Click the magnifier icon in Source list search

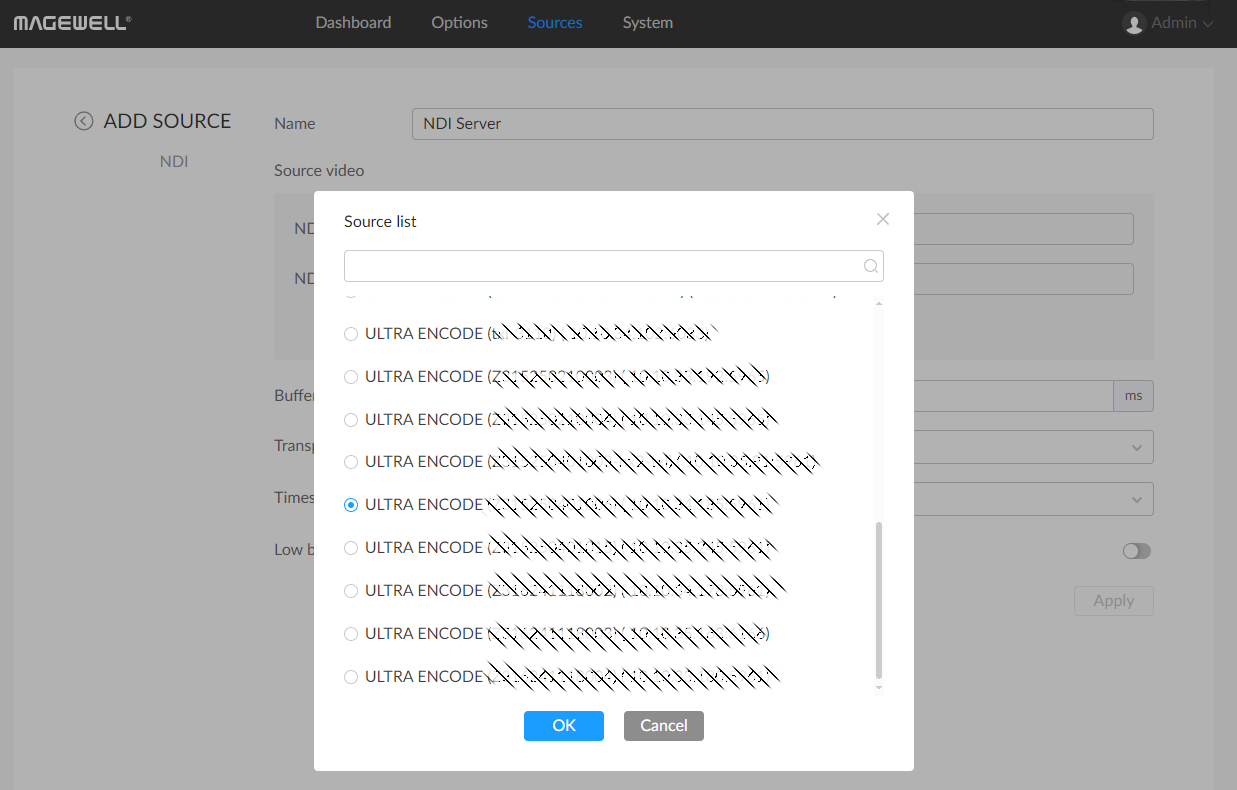click(x=870, y=266)
